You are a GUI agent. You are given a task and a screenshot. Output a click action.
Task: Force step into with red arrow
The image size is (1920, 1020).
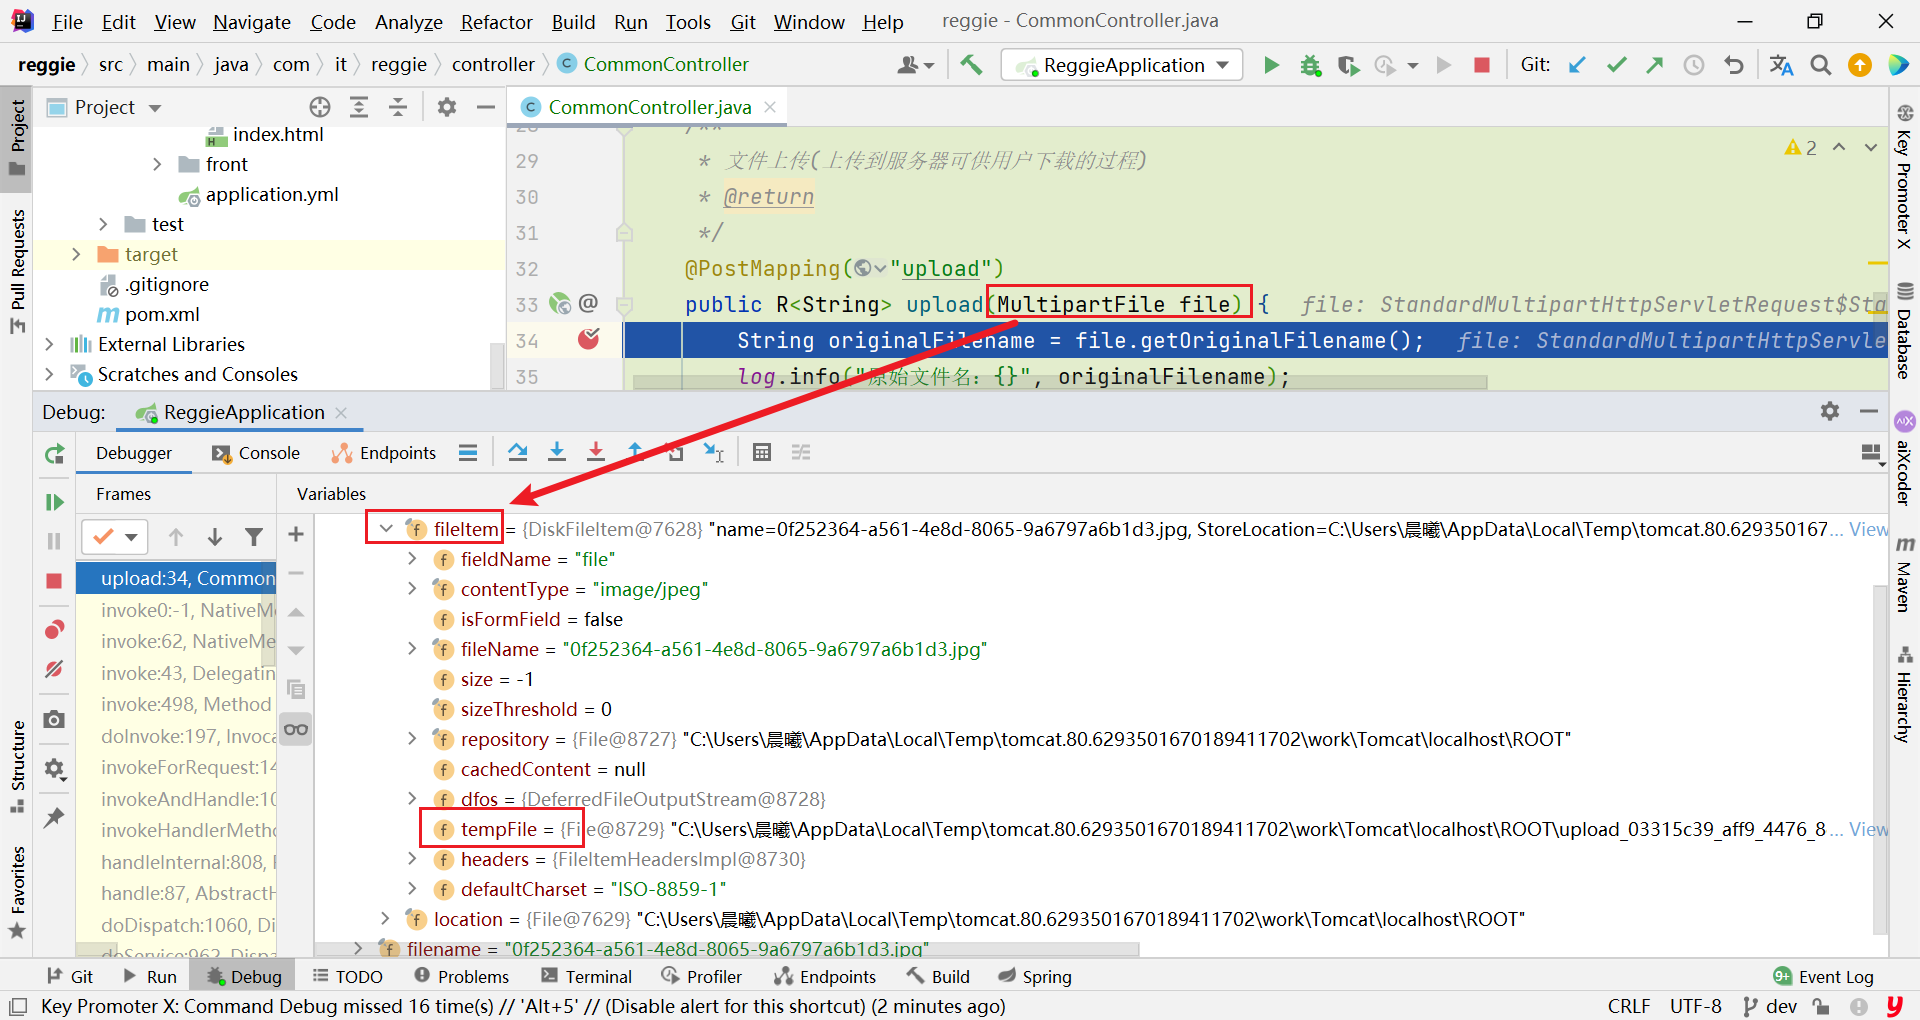596,453
